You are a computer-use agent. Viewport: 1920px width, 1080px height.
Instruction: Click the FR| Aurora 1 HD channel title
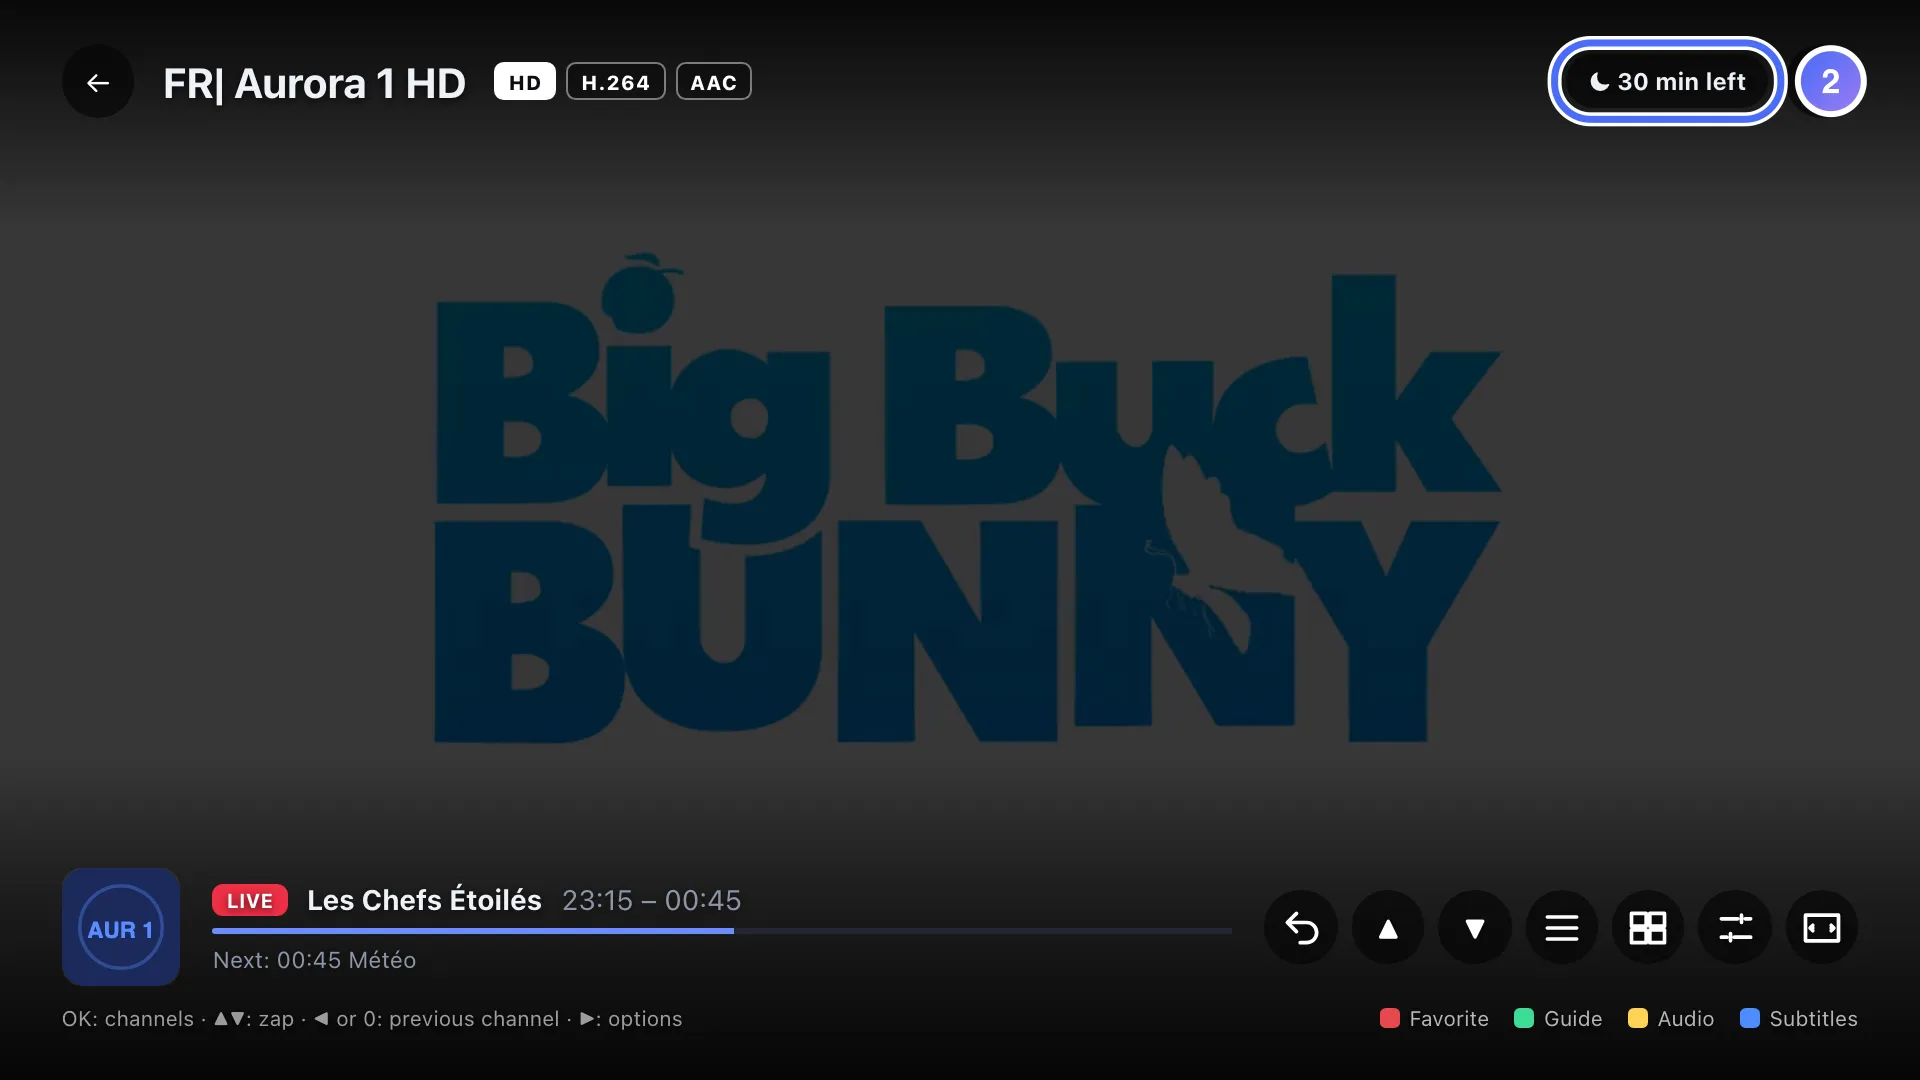(314, 84)
